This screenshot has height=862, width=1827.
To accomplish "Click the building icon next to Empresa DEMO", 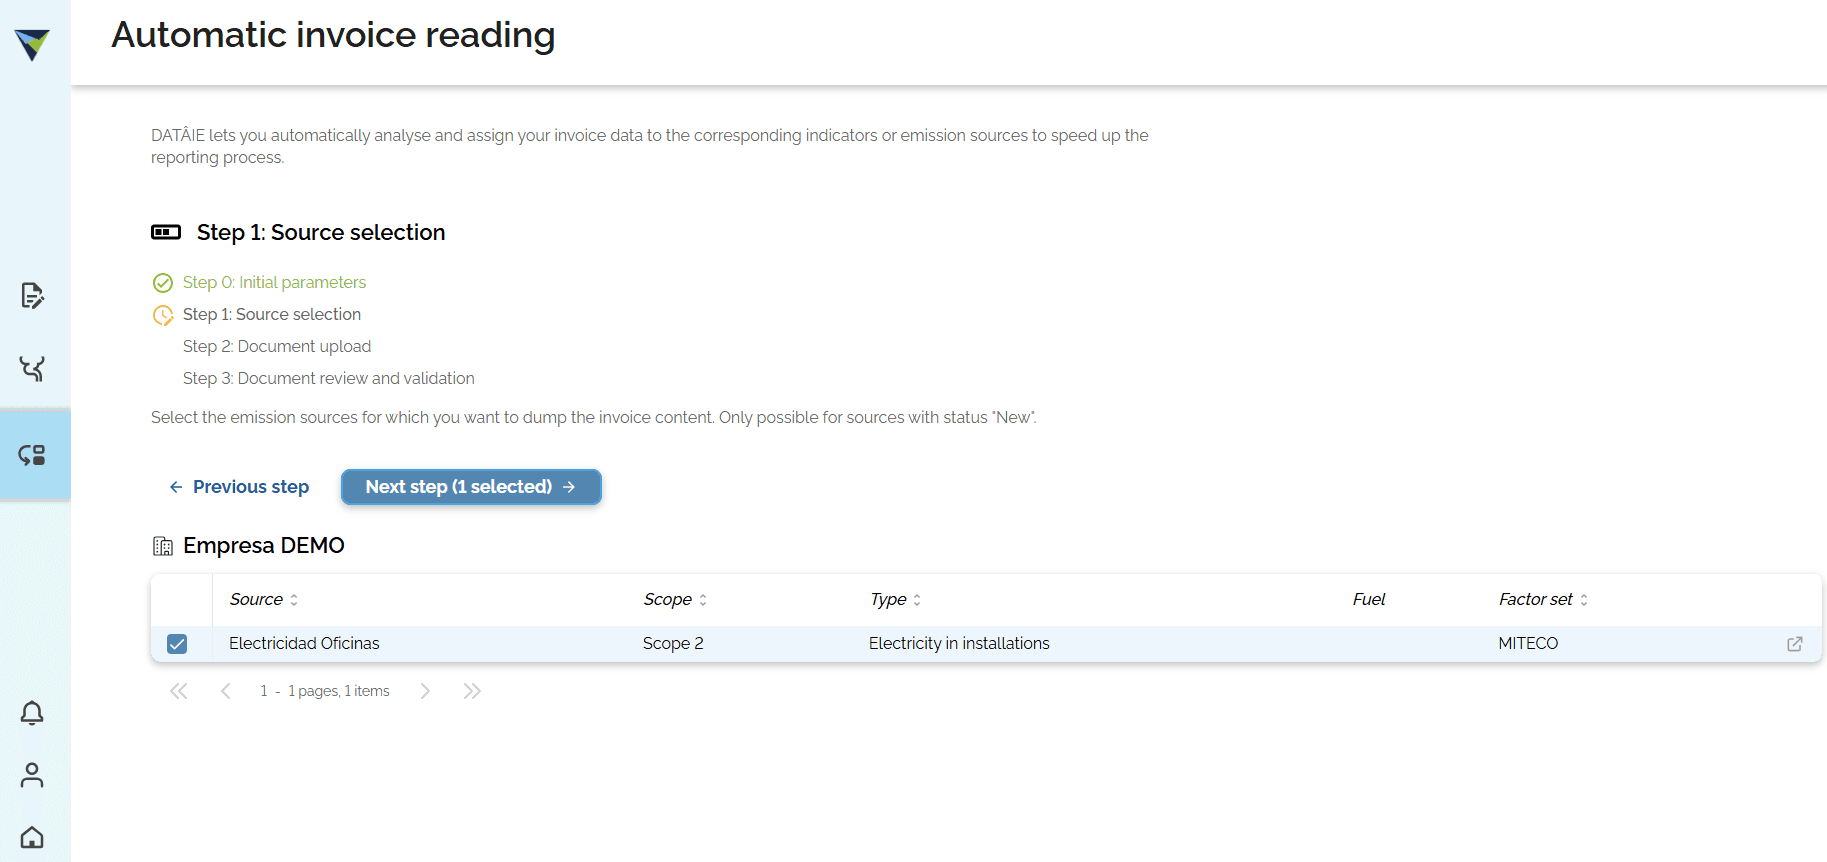I will pyautogui.click(x=163, y=546).
